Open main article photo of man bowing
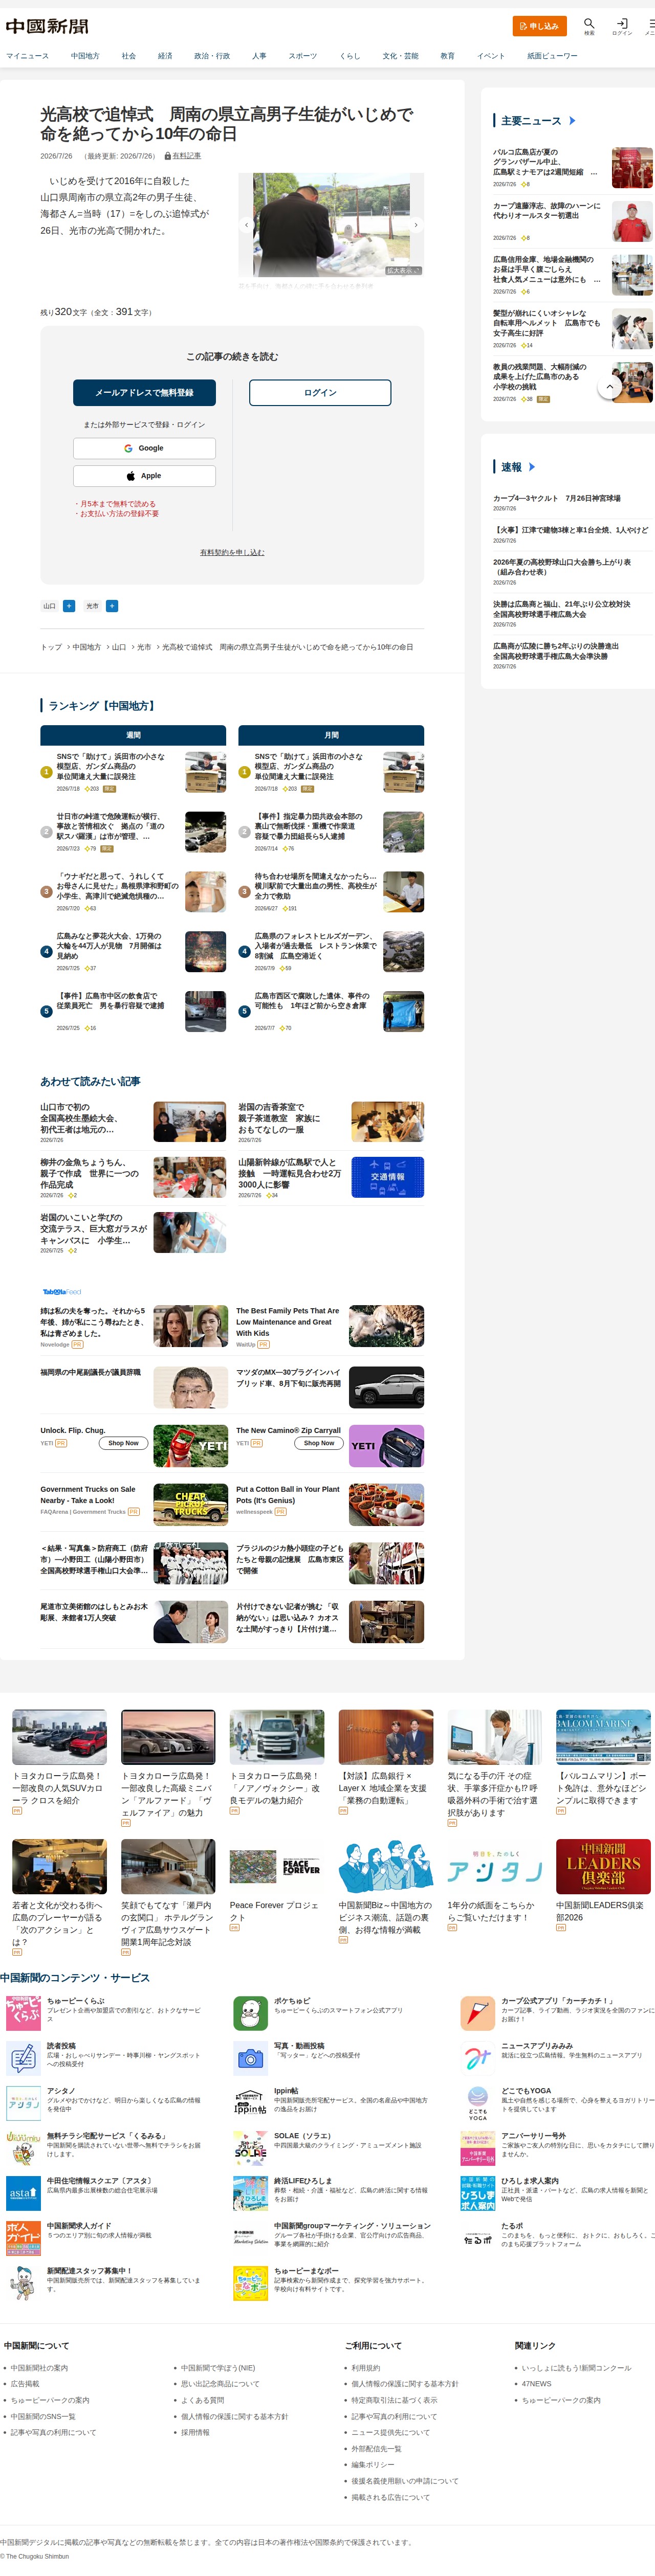Viewport: 655px width, 2576px height. 331,225
